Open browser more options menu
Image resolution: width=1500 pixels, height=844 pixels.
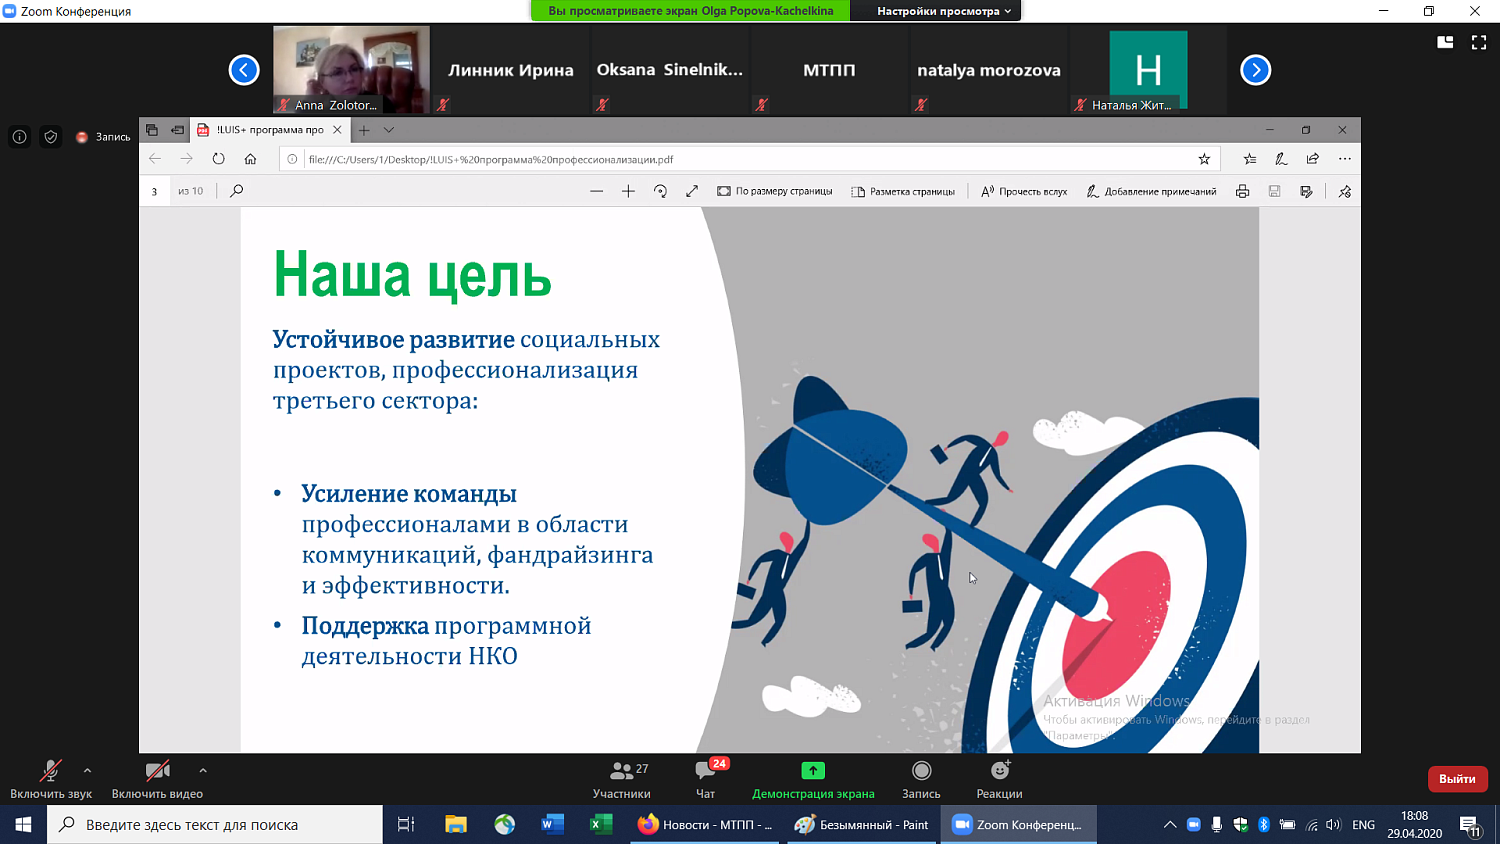(1345, 159)
